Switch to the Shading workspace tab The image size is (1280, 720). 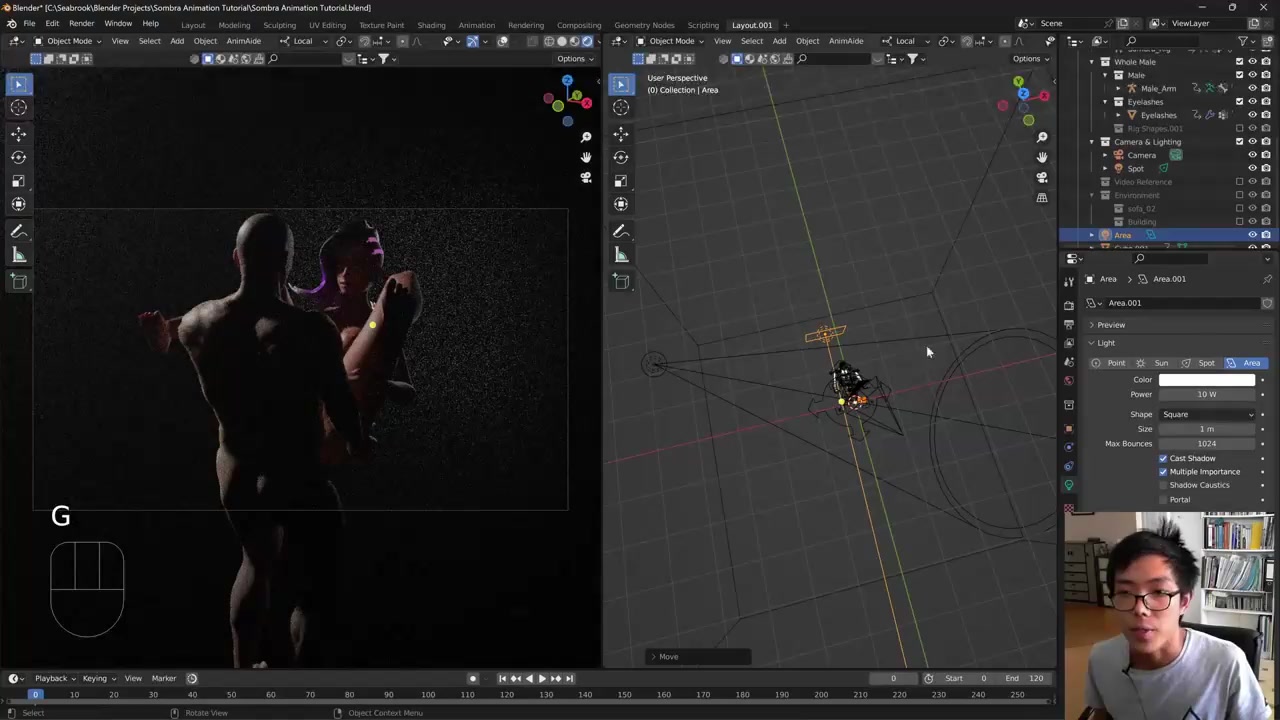click(x=431, y=25)
